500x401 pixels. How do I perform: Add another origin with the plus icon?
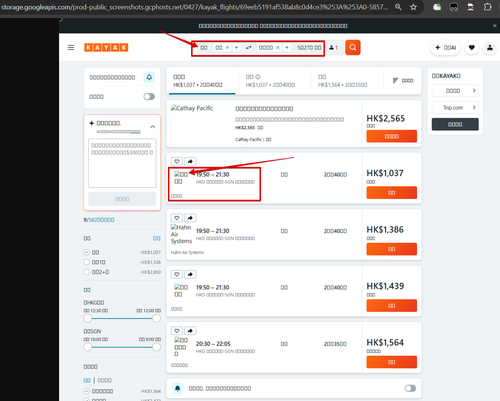coord(236,48)
